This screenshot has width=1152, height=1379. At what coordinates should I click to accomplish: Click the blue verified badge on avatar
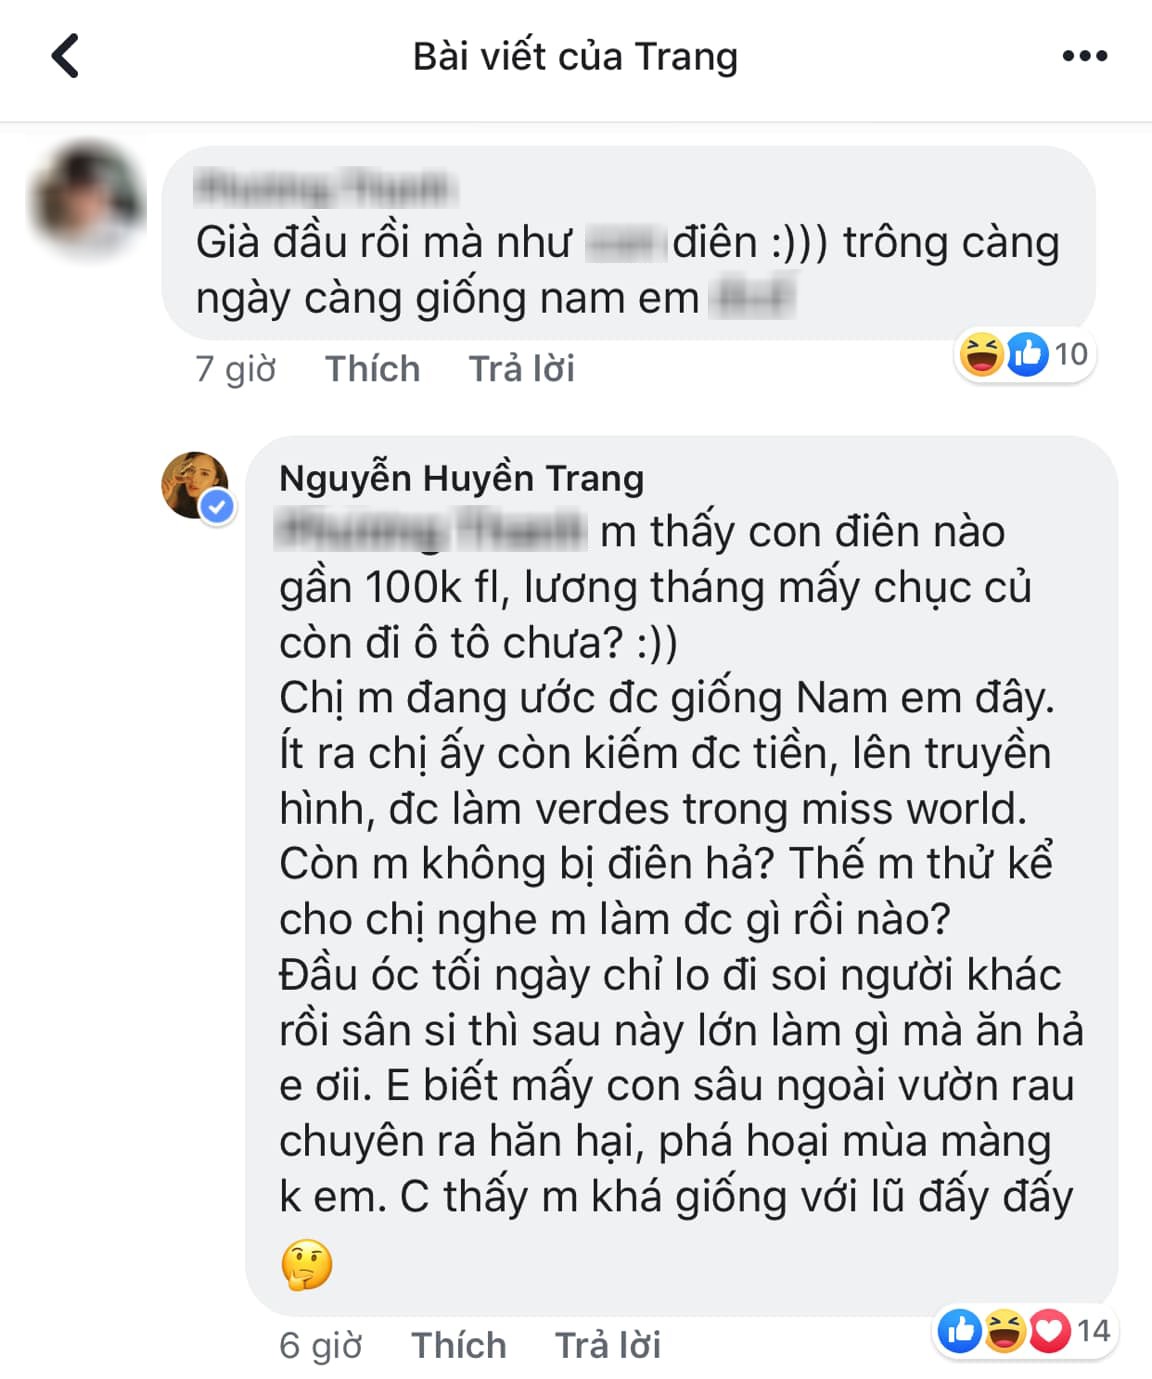(x=217, y=507)
